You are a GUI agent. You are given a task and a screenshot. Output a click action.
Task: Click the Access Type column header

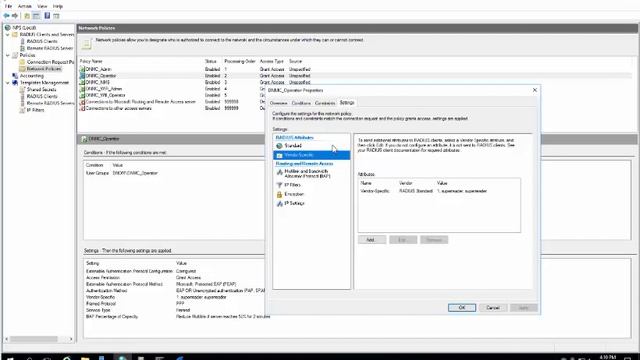point(271,61)
